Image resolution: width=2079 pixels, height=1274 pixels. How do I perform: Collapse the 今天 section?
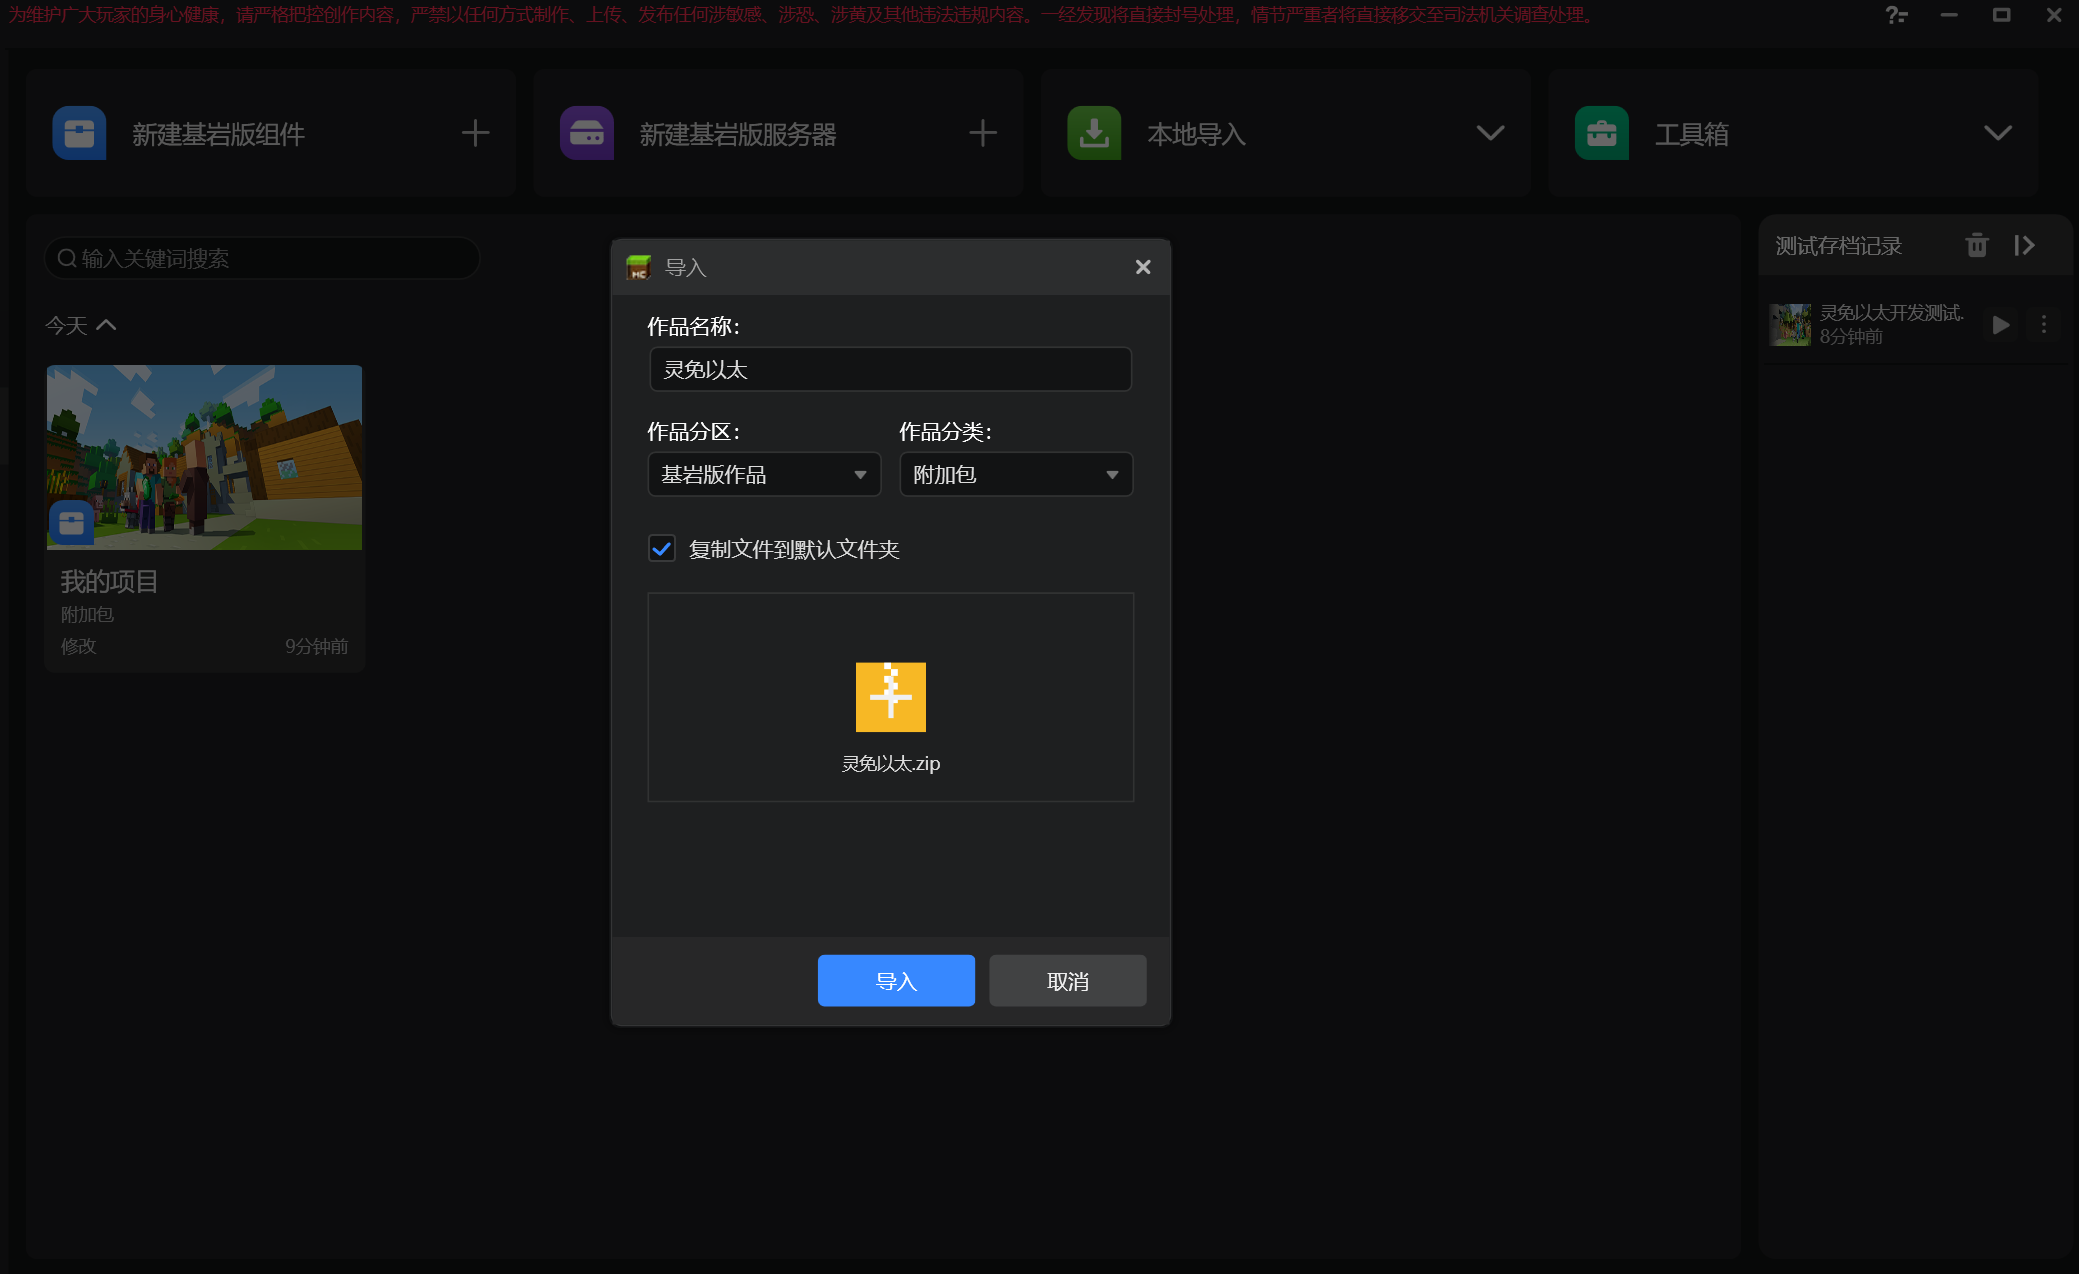click(106, 325)
